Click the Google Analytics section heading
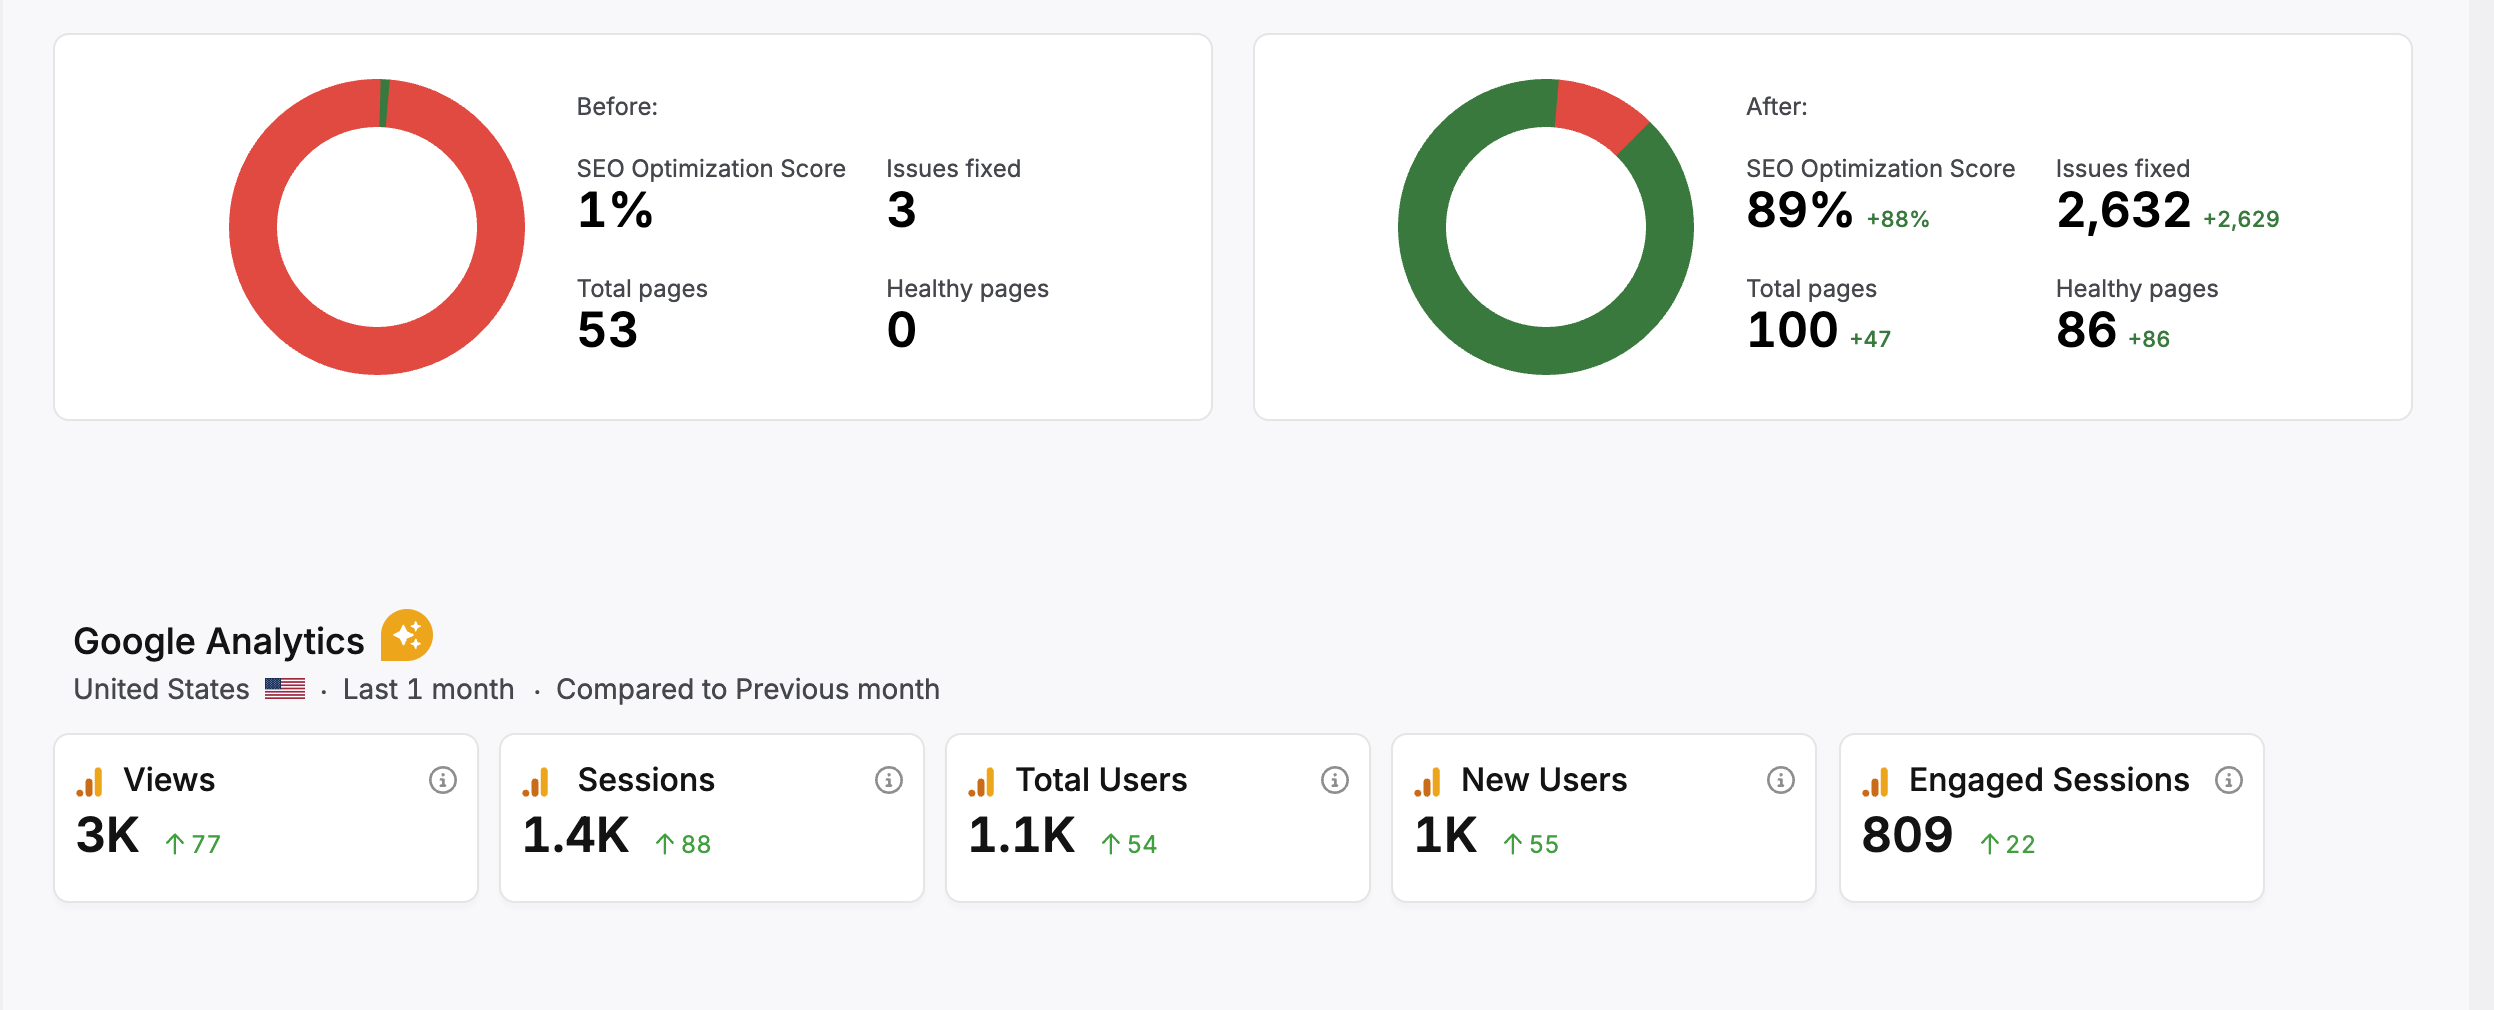Viewport: 2494px width, 1010px height. 219,641
